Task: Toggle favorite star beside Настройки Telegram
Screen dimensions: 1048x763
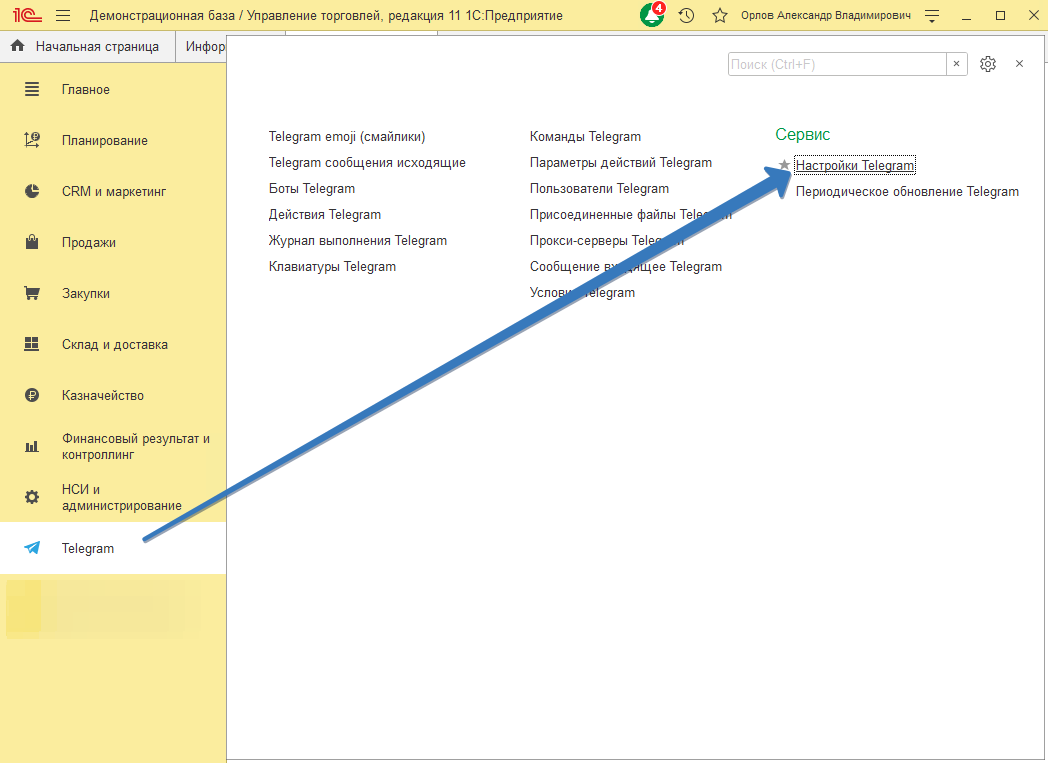Action: click(784, 166)
